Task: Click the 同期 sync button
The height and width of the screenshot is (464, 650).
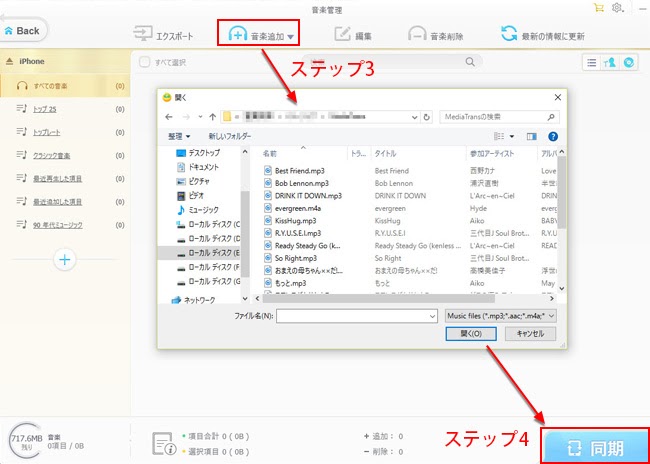Action: tap(595, 445)
